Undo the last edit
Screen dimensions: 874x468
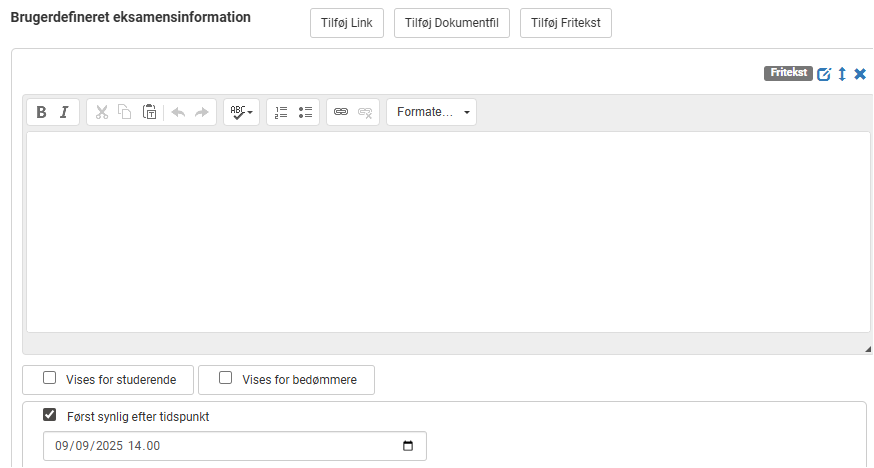[x=178, y=112]
